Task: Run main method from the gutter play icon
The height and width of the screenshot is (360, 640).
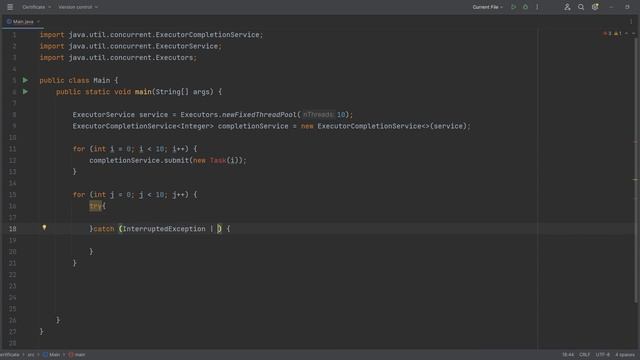Action: (25, 92)
